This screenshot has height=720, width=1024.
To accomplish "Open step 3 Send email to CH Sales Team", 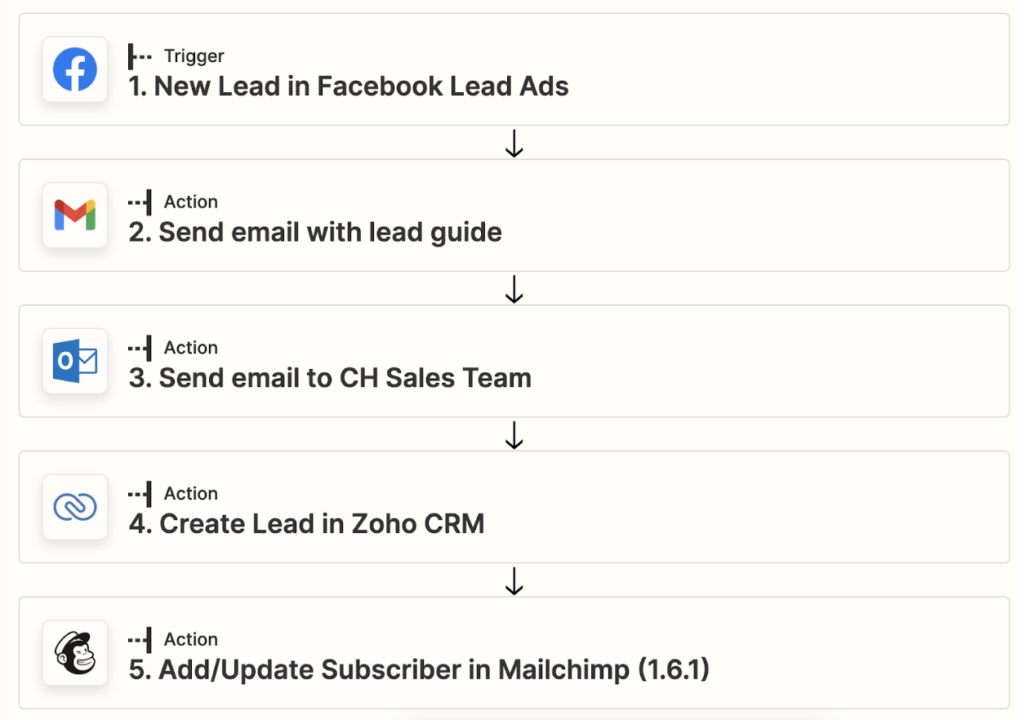I will 514,361.
